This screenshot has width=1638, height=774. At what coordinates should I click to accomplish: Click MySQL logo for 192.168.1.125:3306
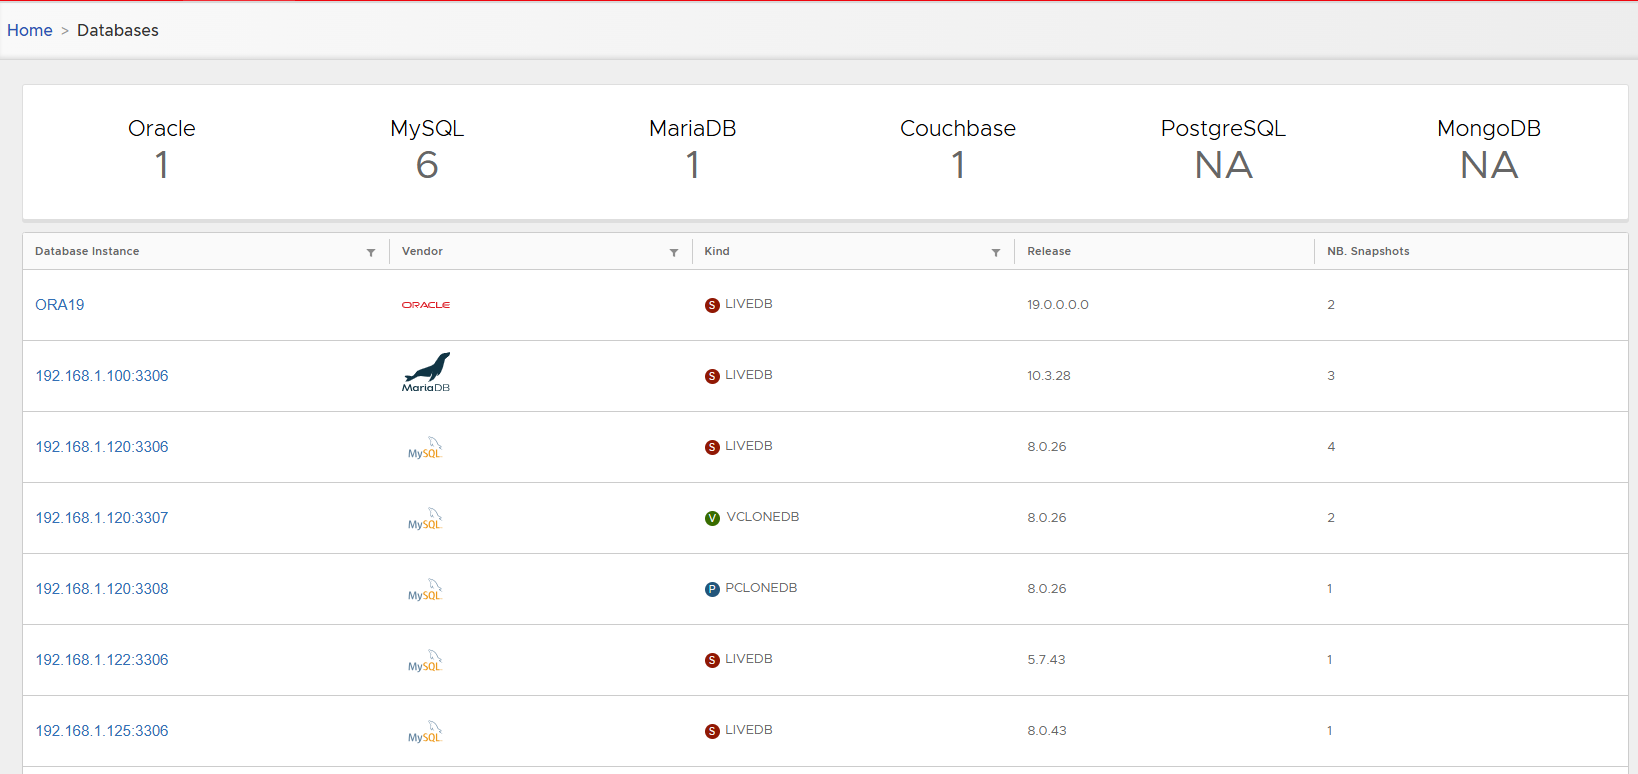(x=425, y=732)
